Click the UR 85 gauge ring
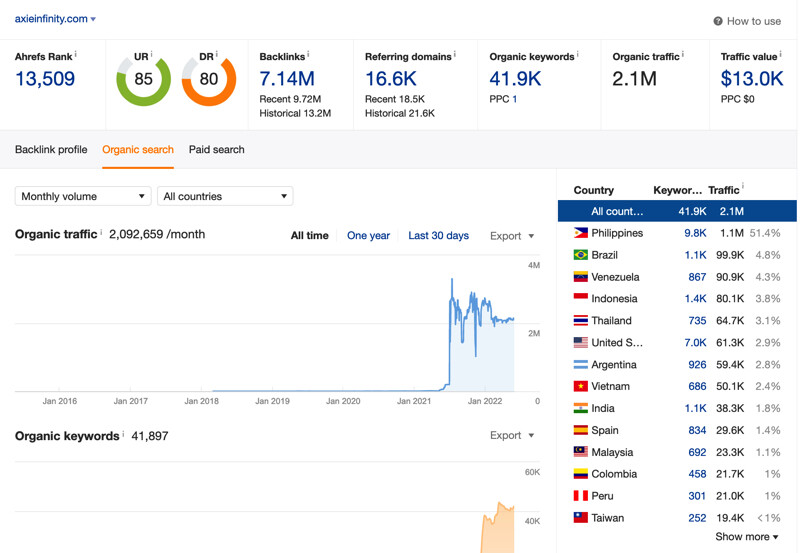 pos(143,81)
